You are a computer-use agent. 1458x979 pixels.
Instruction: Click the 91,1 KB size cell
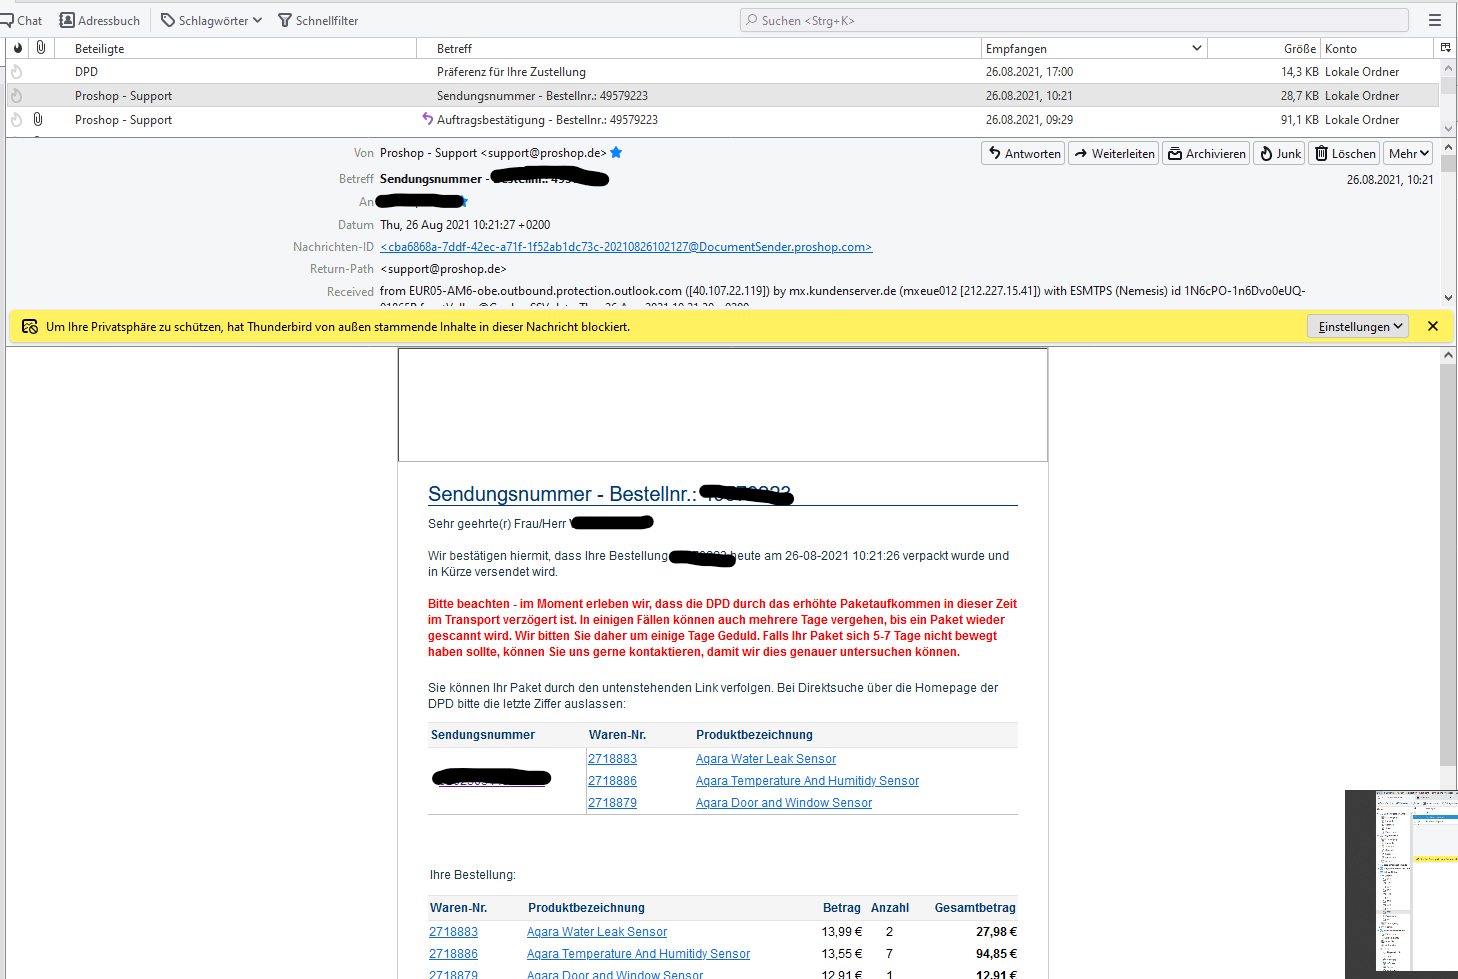click(x=1299, y=120)
